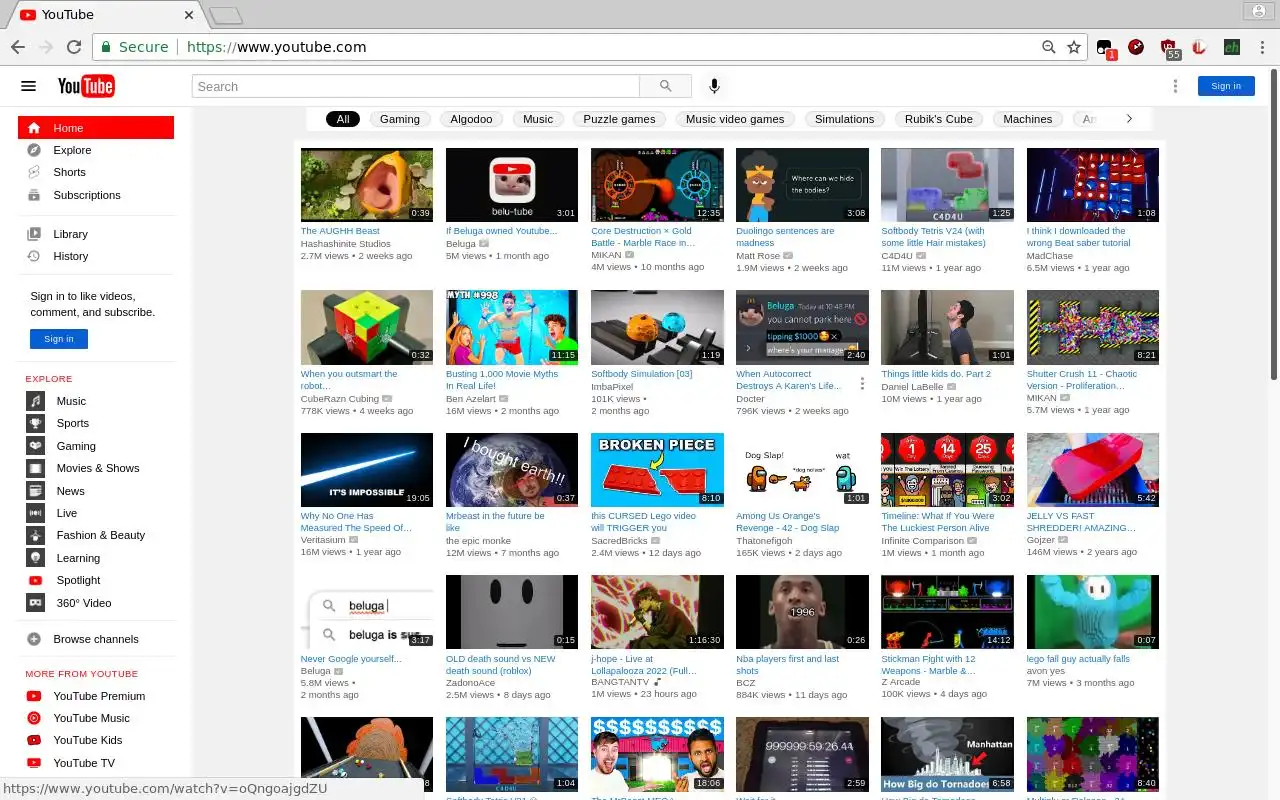Open Spotlight in the sidebar
The width and height of the screenshot is (1280, 800).
point(96,580)
